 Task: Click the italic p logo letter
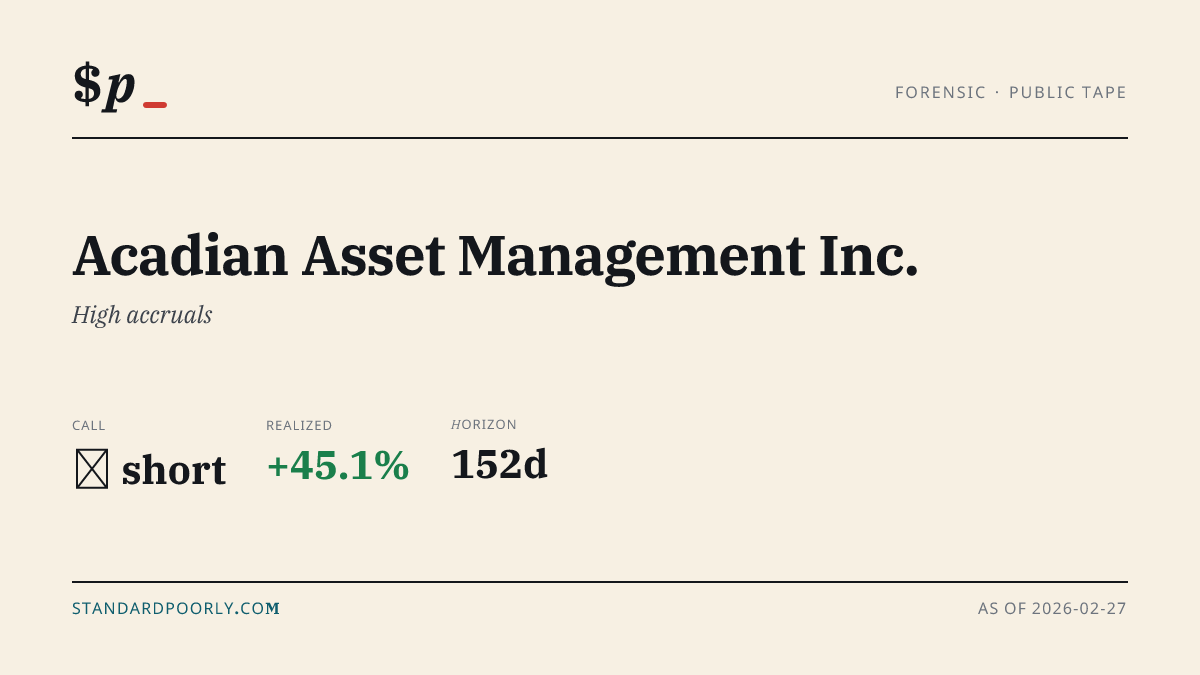120,90
